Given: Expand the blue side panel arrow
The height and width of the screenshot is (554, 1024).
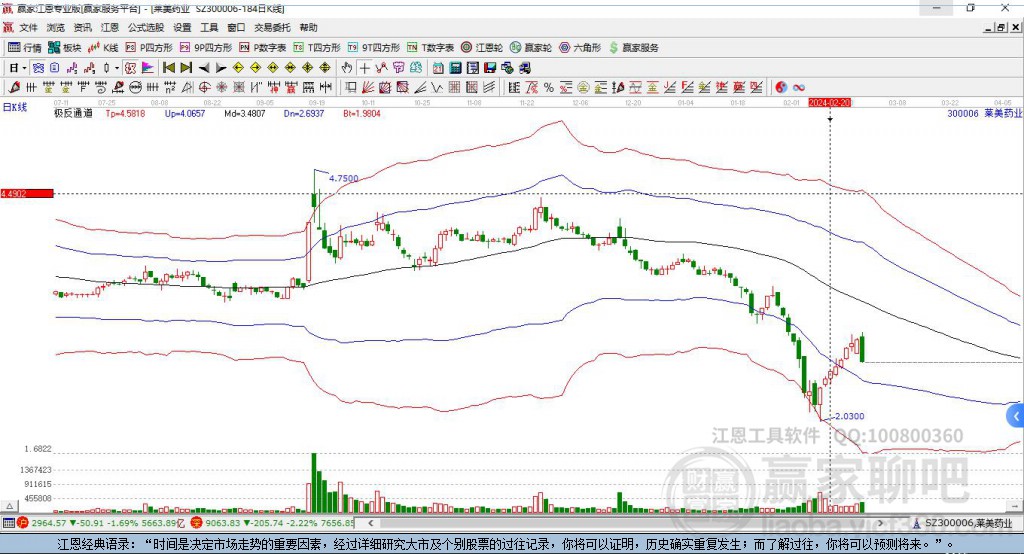Looking at the screenshot, I should tap(1016, 416).
